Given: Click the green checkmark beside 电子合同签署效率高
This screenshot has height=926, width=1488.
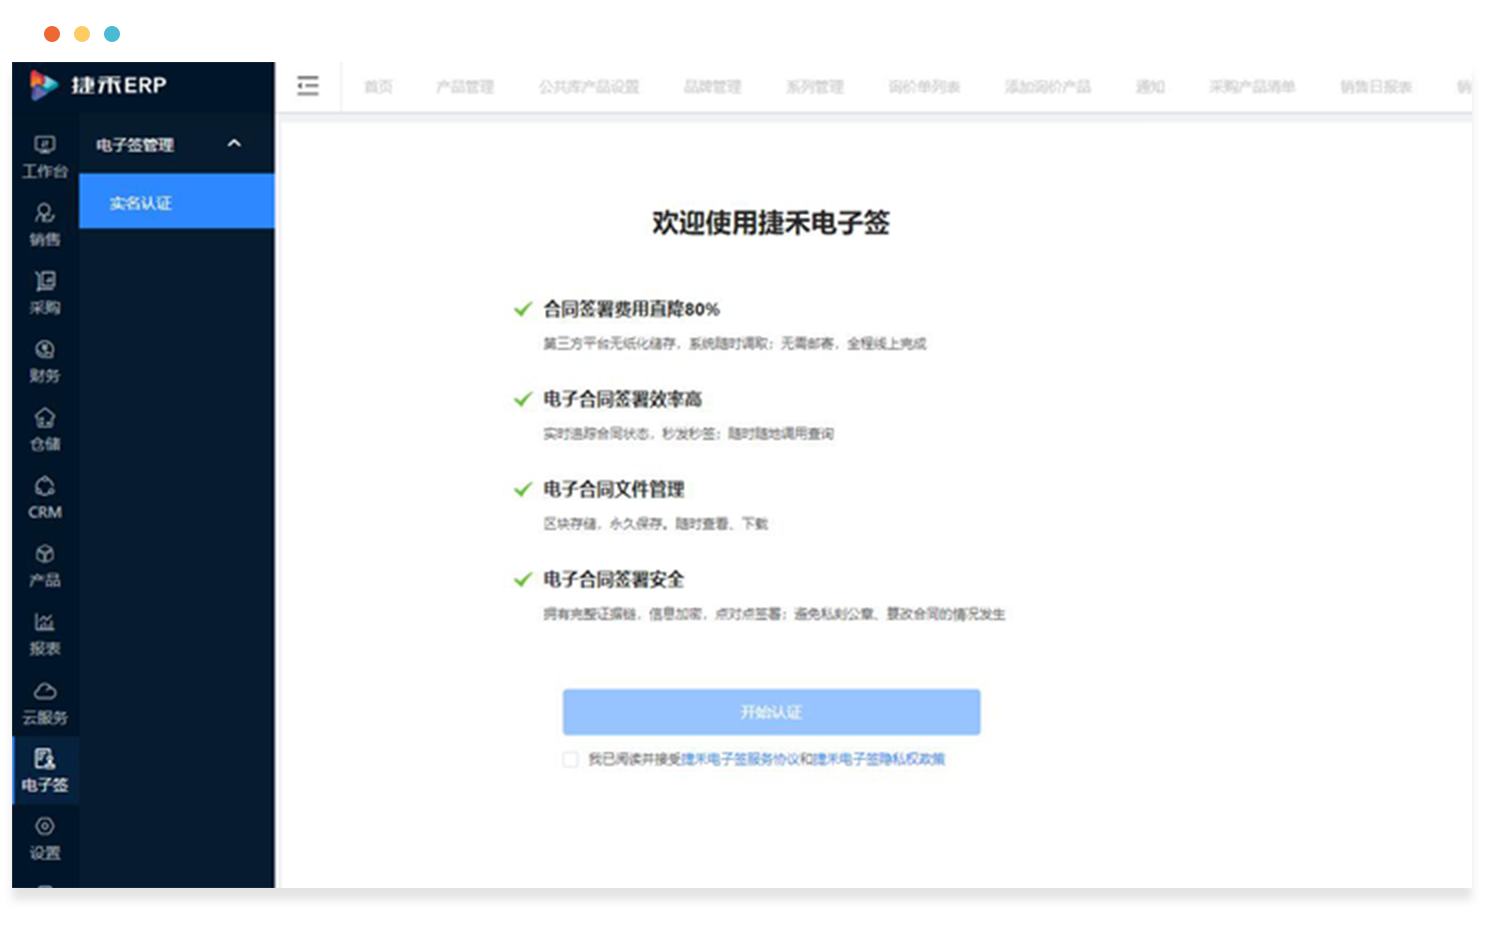Looking at the screenshot, I should pos(522,399).
